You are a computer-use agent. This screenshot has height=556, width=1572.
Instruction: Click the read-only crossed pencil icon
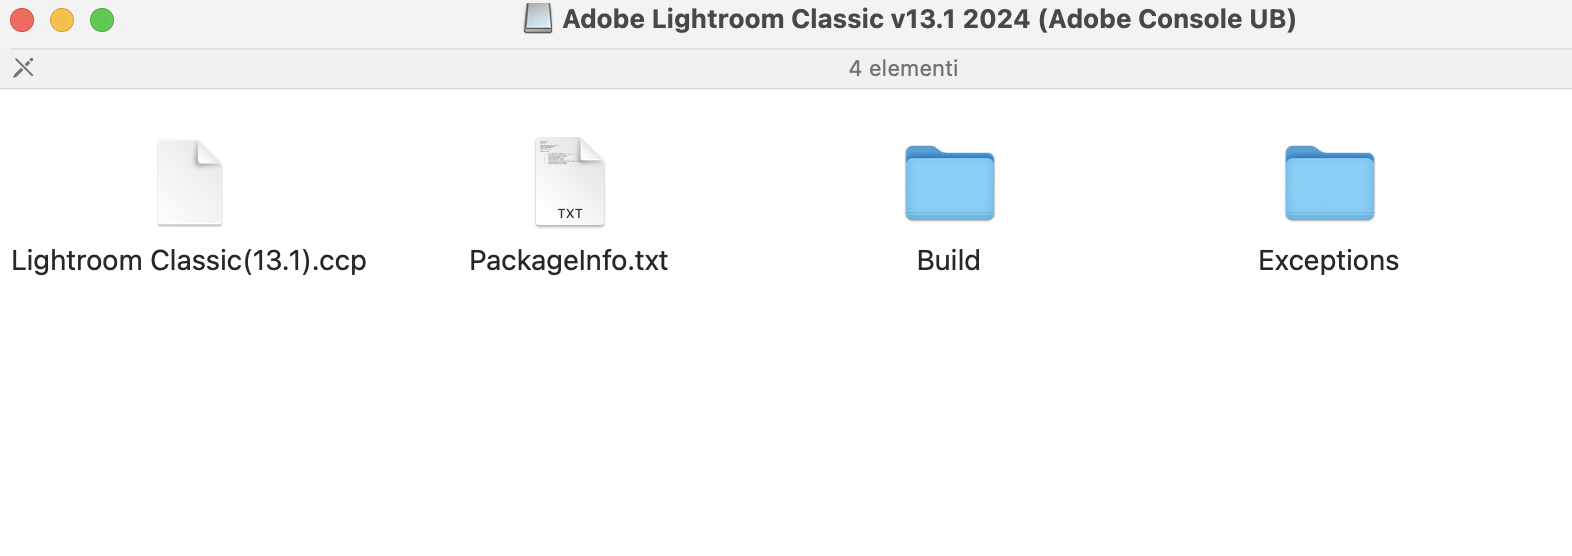click(x=24, y=68)
